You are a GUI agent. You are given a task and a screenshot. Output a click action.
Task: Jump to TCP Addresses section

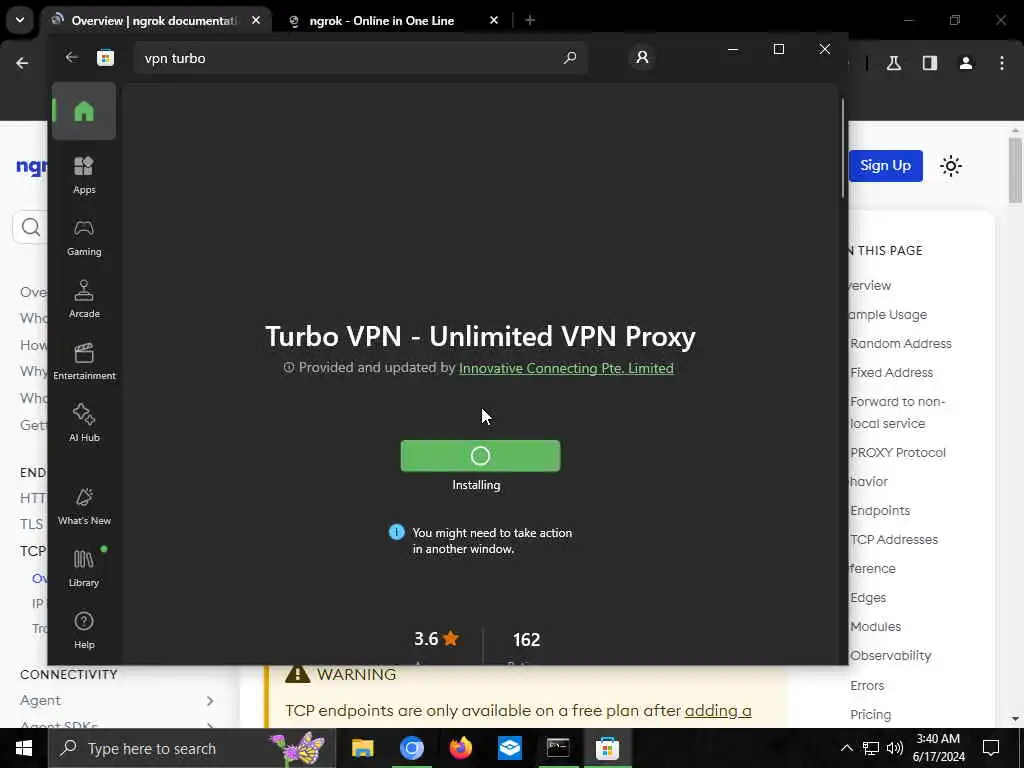[893, 539]
